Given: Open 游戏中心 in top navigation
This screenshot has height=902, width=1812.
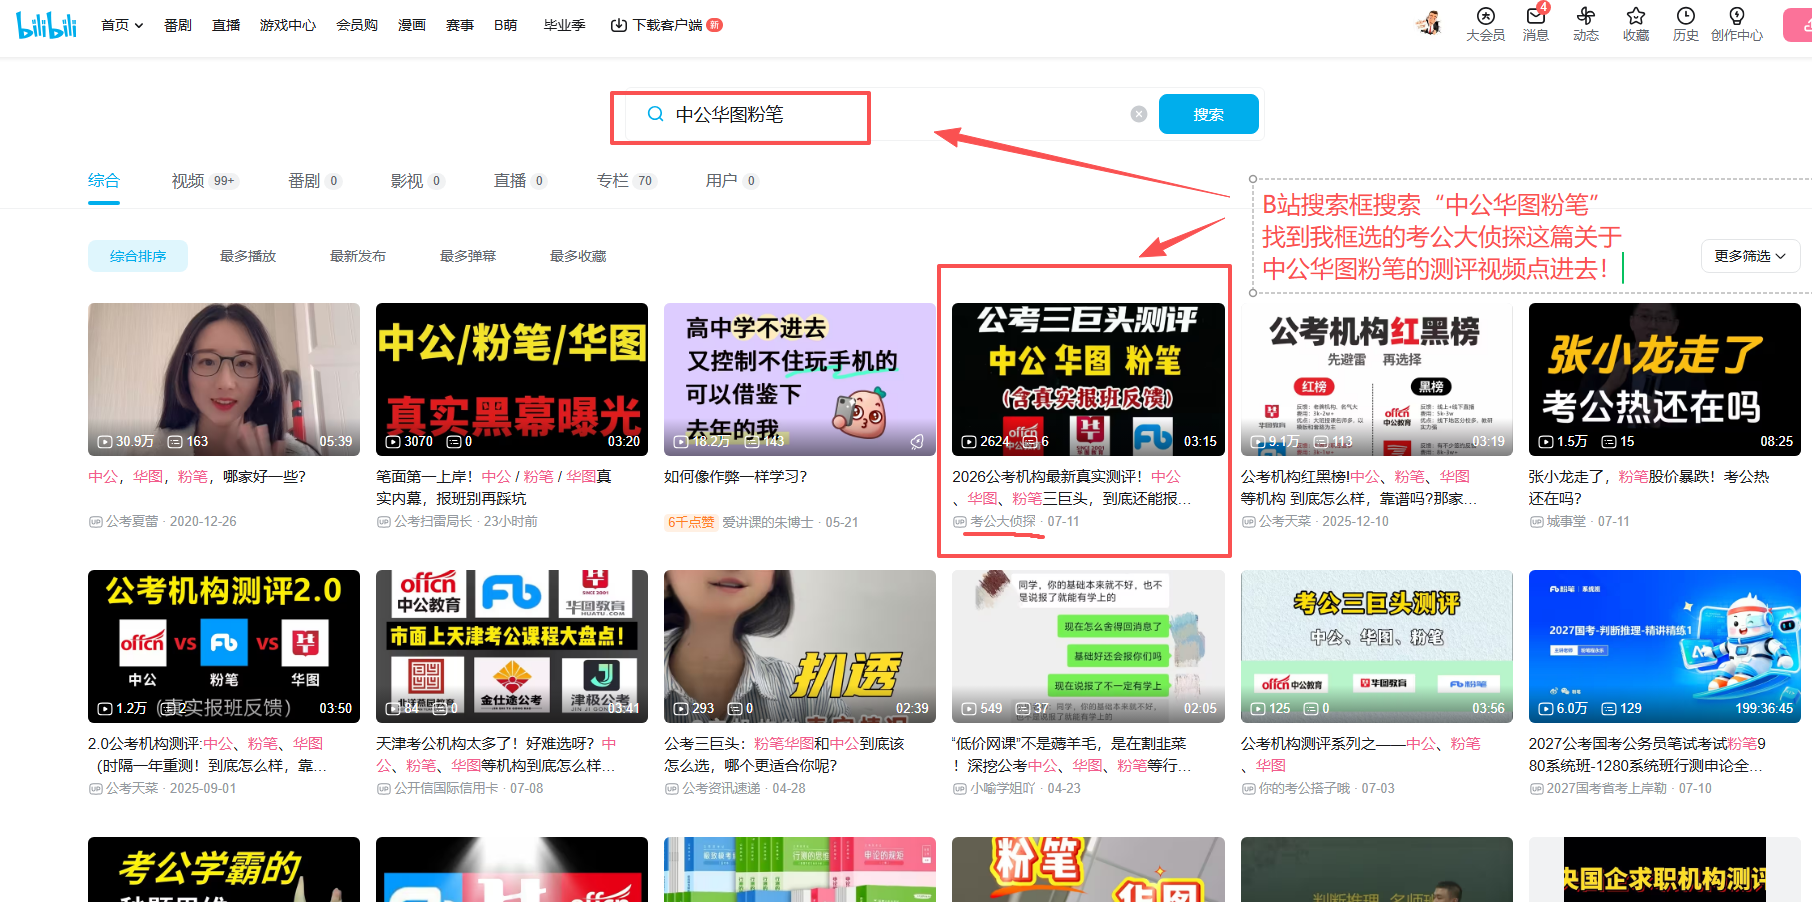Looking at the screenshot, I should point(288,25).
